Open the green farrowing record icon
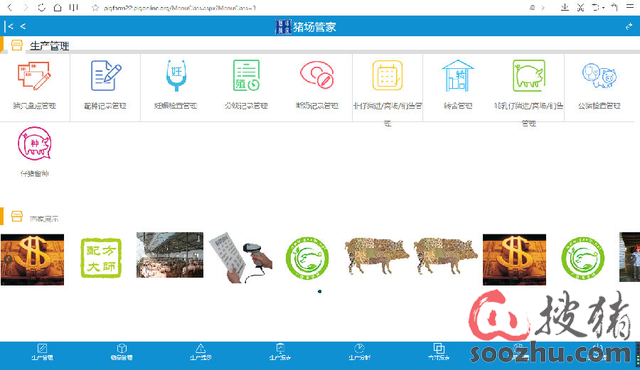Image resolution: width=640 pixels, height=370 pixels. tap(247, 75)
